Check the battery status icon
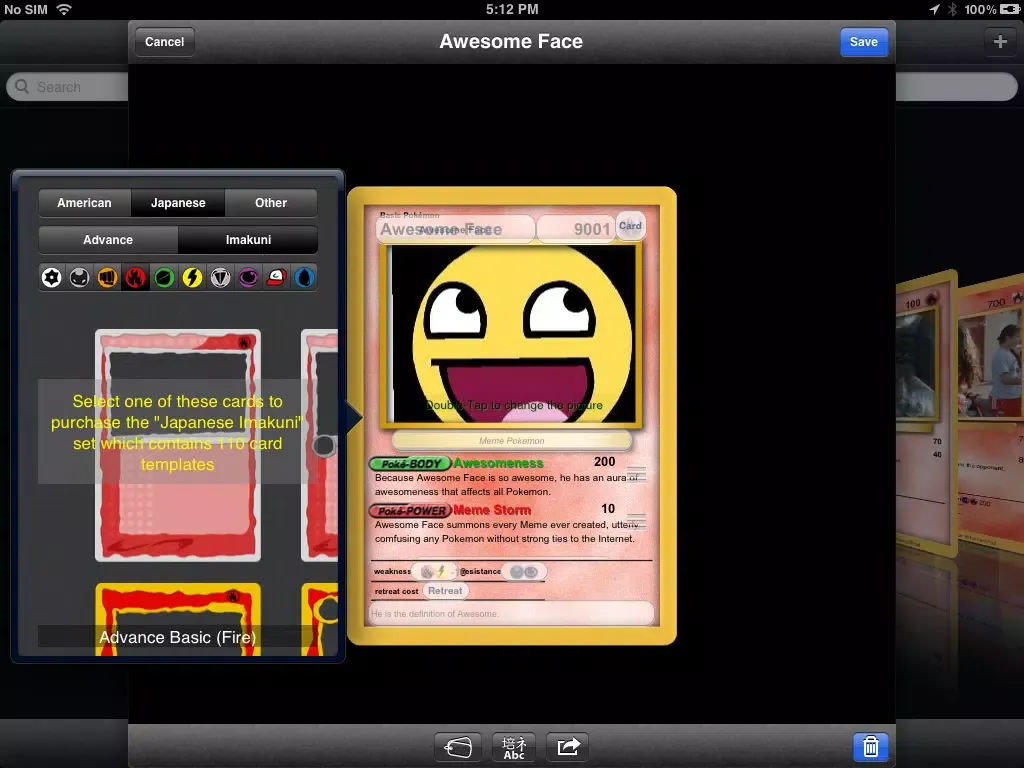The image size is (1024, 768). pyautogui.click(x=1010, y=9)
